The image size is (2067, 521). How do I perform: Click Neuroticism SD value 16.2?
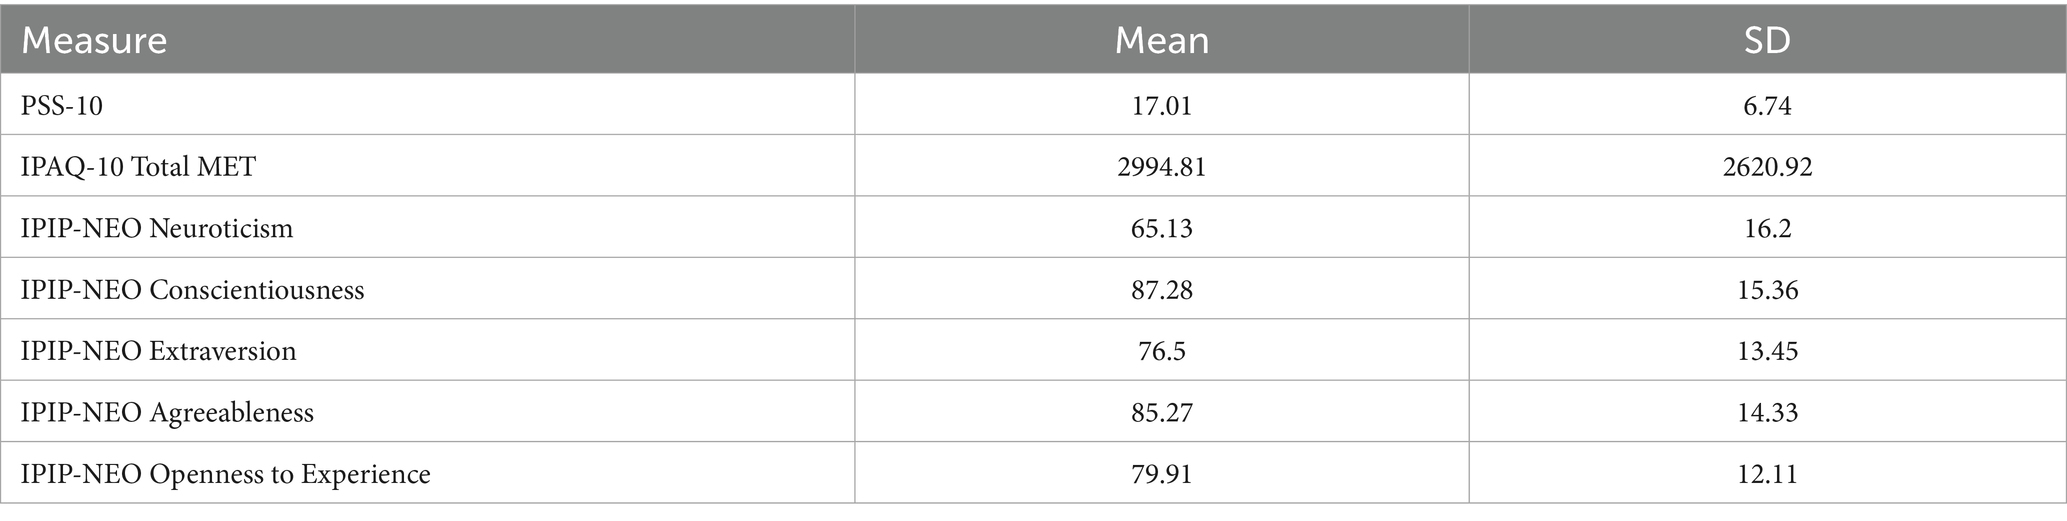(1767, 228)
